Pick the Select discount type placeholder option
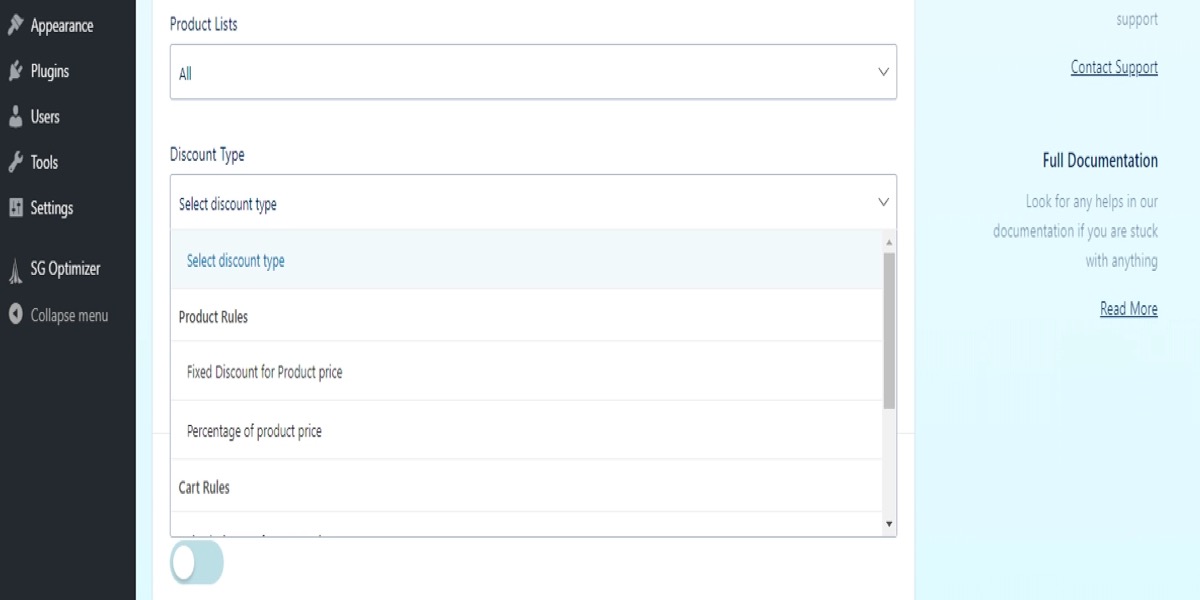 235,261
